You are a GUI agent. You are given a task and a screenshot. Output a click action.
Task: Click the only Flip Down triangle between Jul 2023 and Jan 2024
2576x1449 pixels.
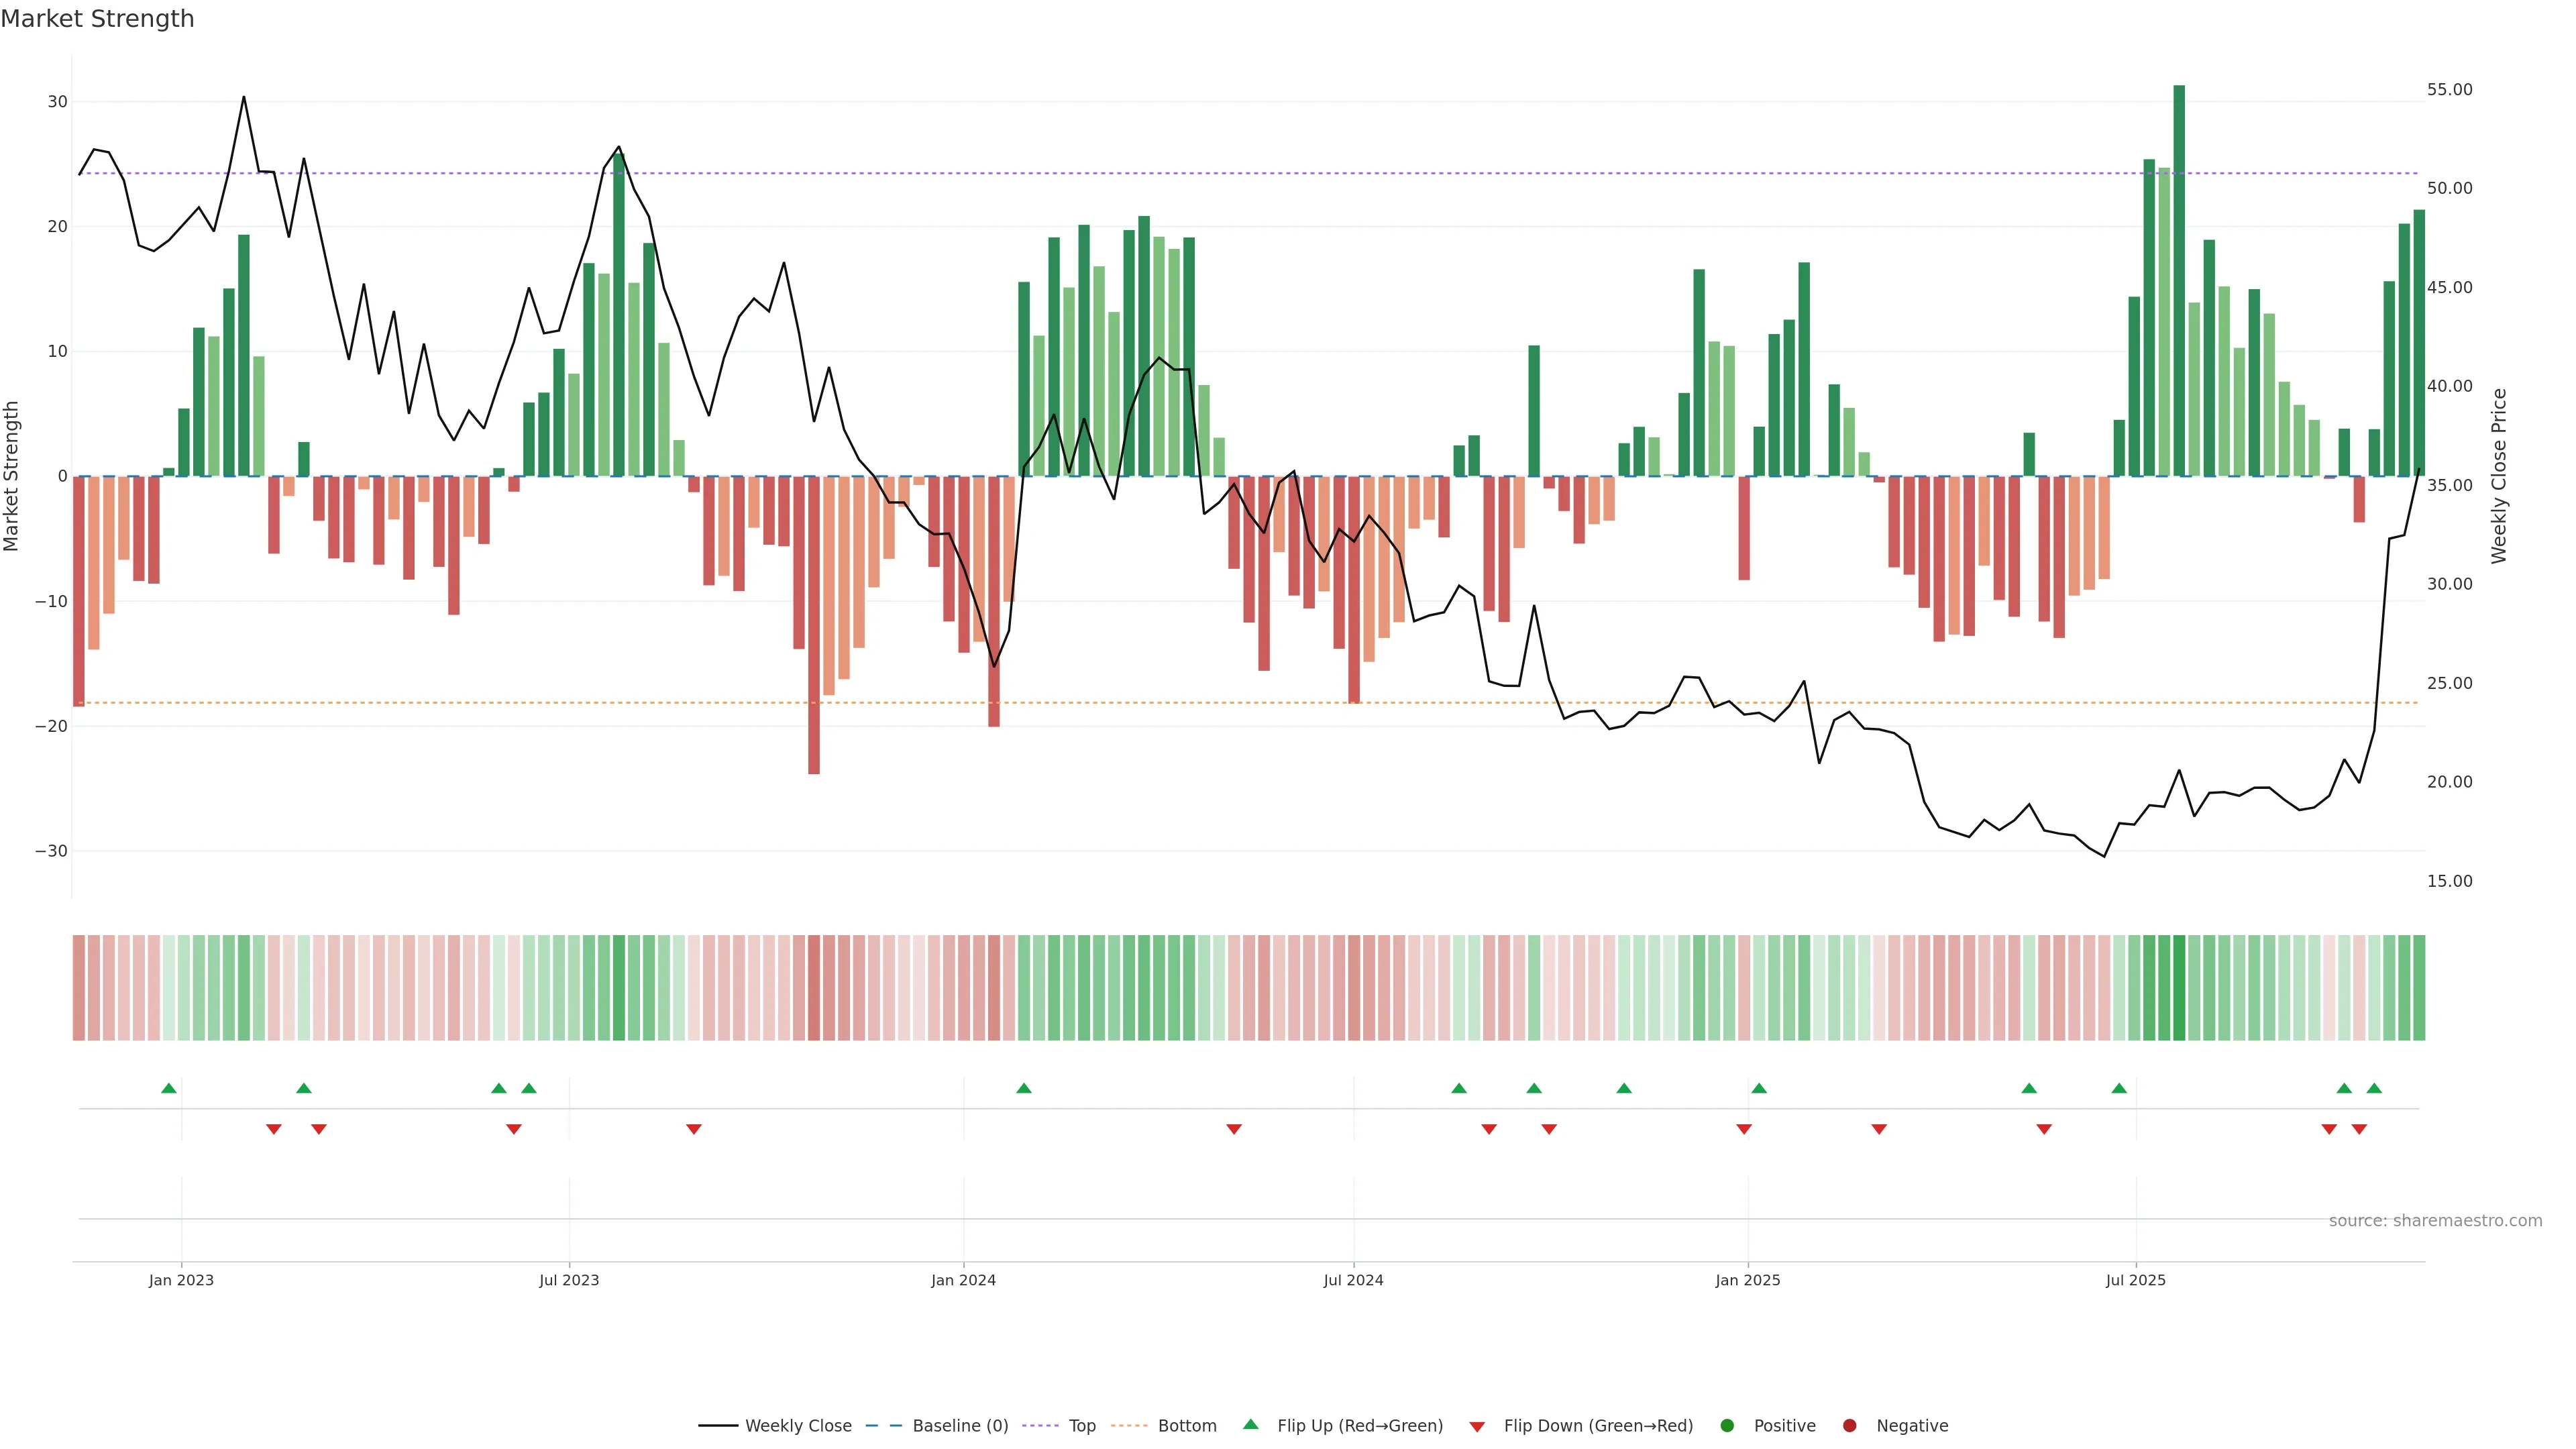point(694,1129)
